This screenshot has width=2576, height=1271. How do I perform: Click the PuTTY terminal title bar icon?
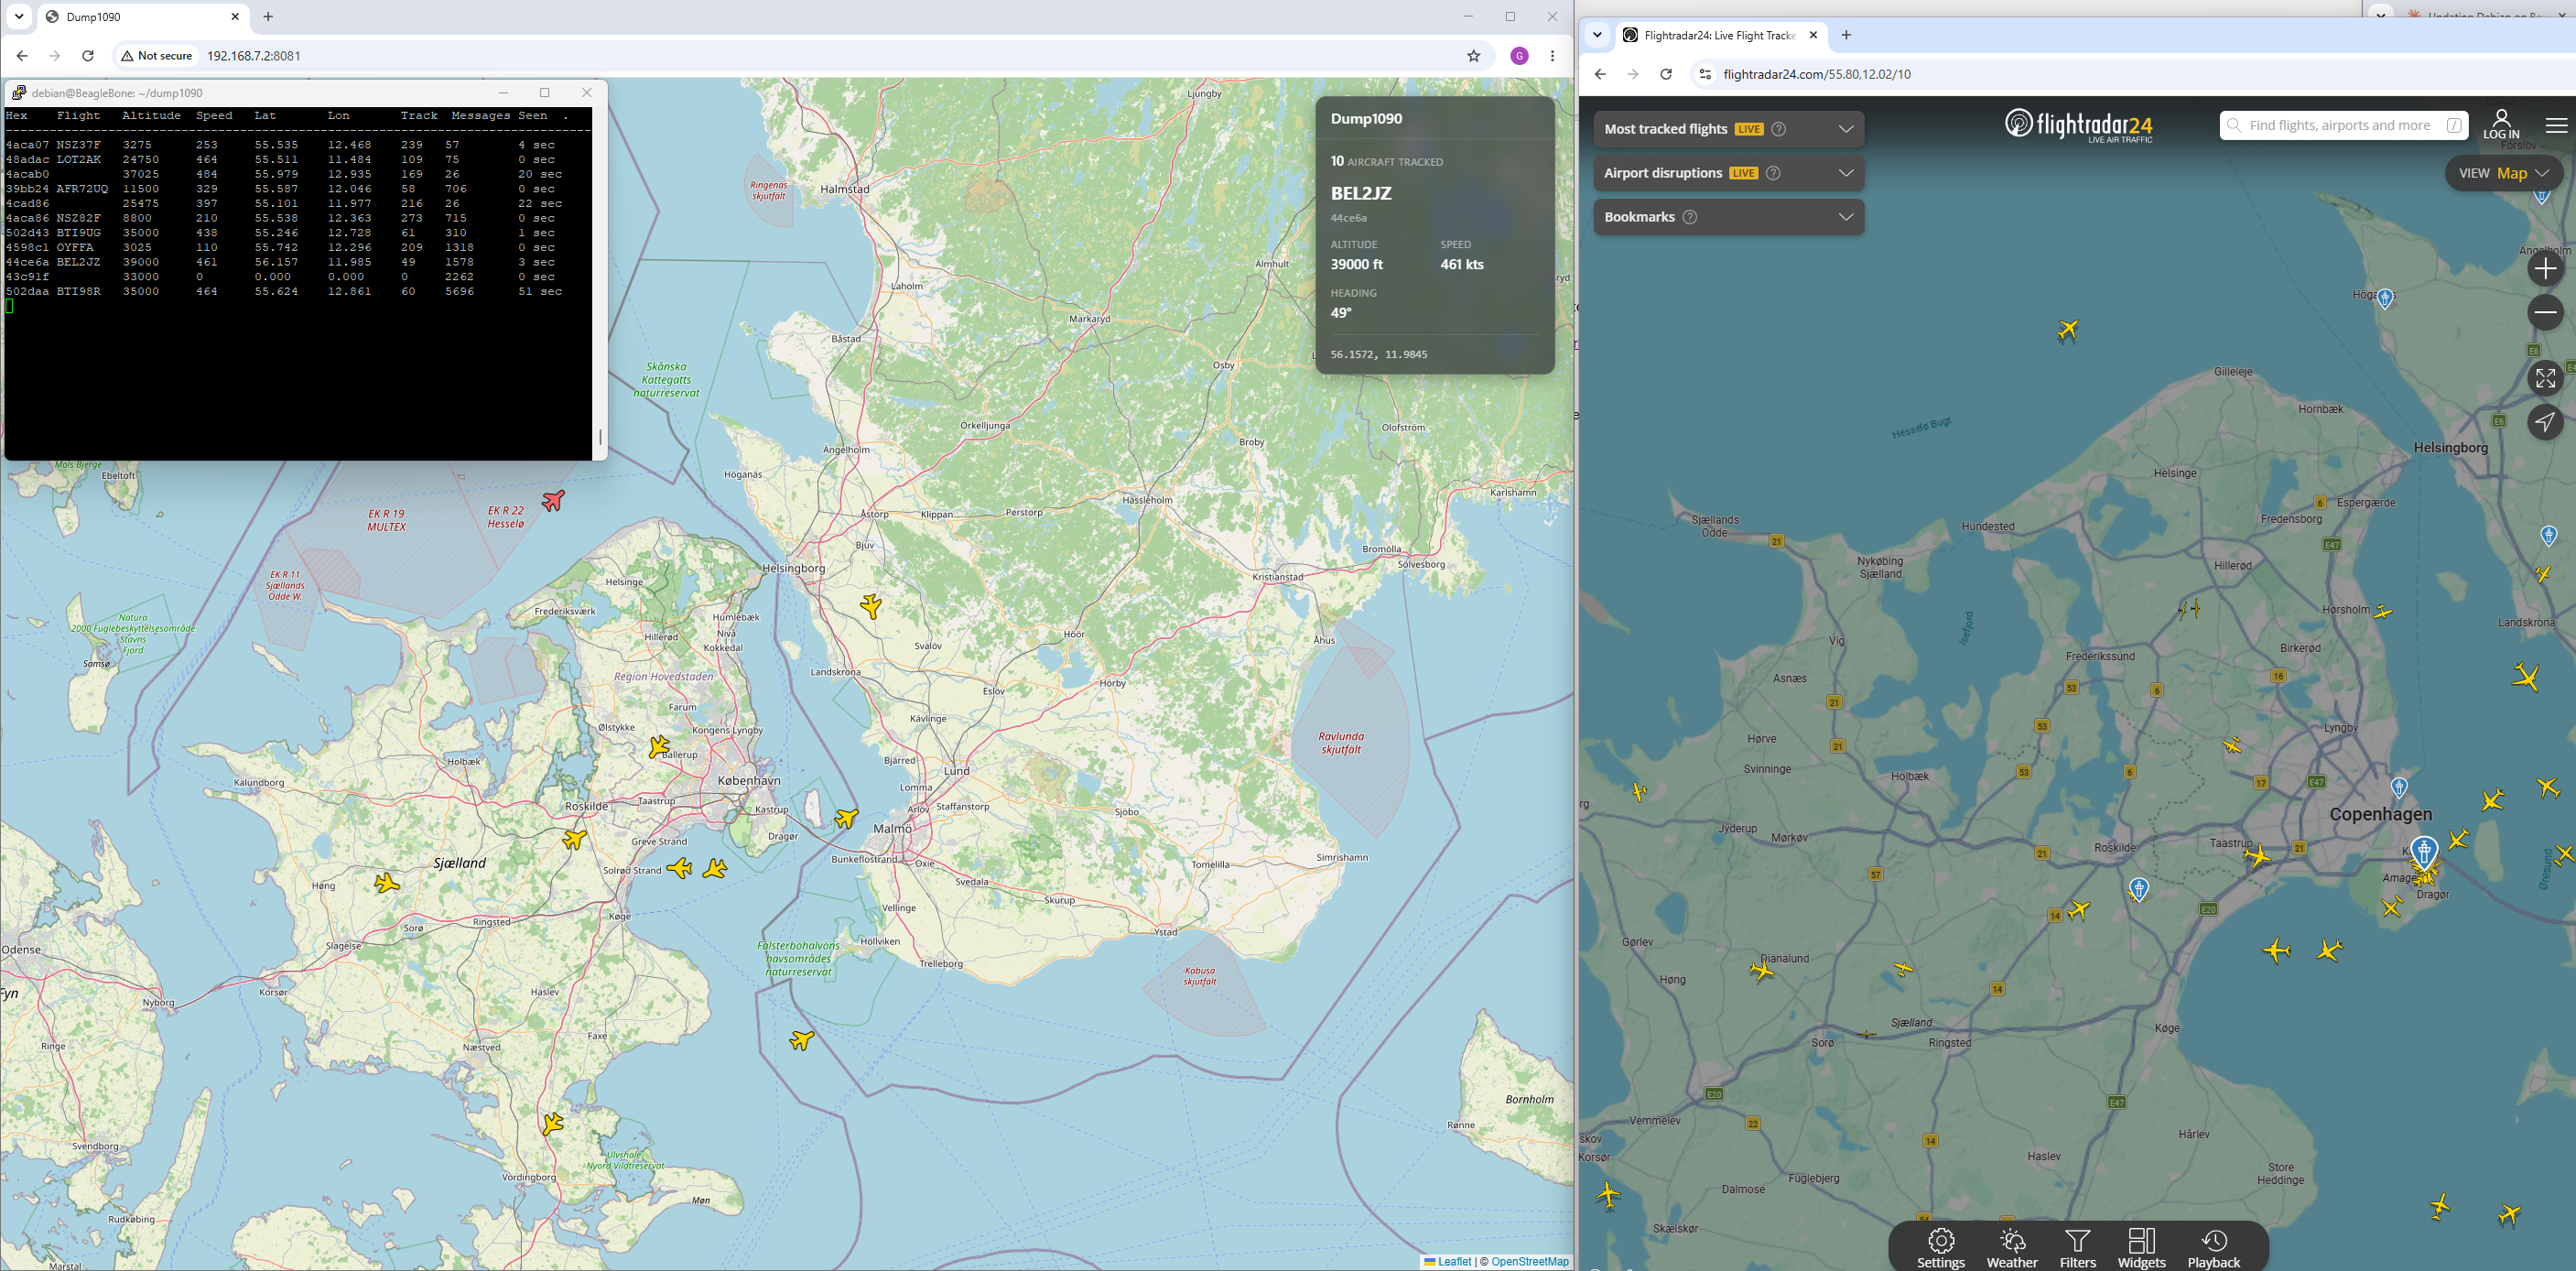(18, 92)
